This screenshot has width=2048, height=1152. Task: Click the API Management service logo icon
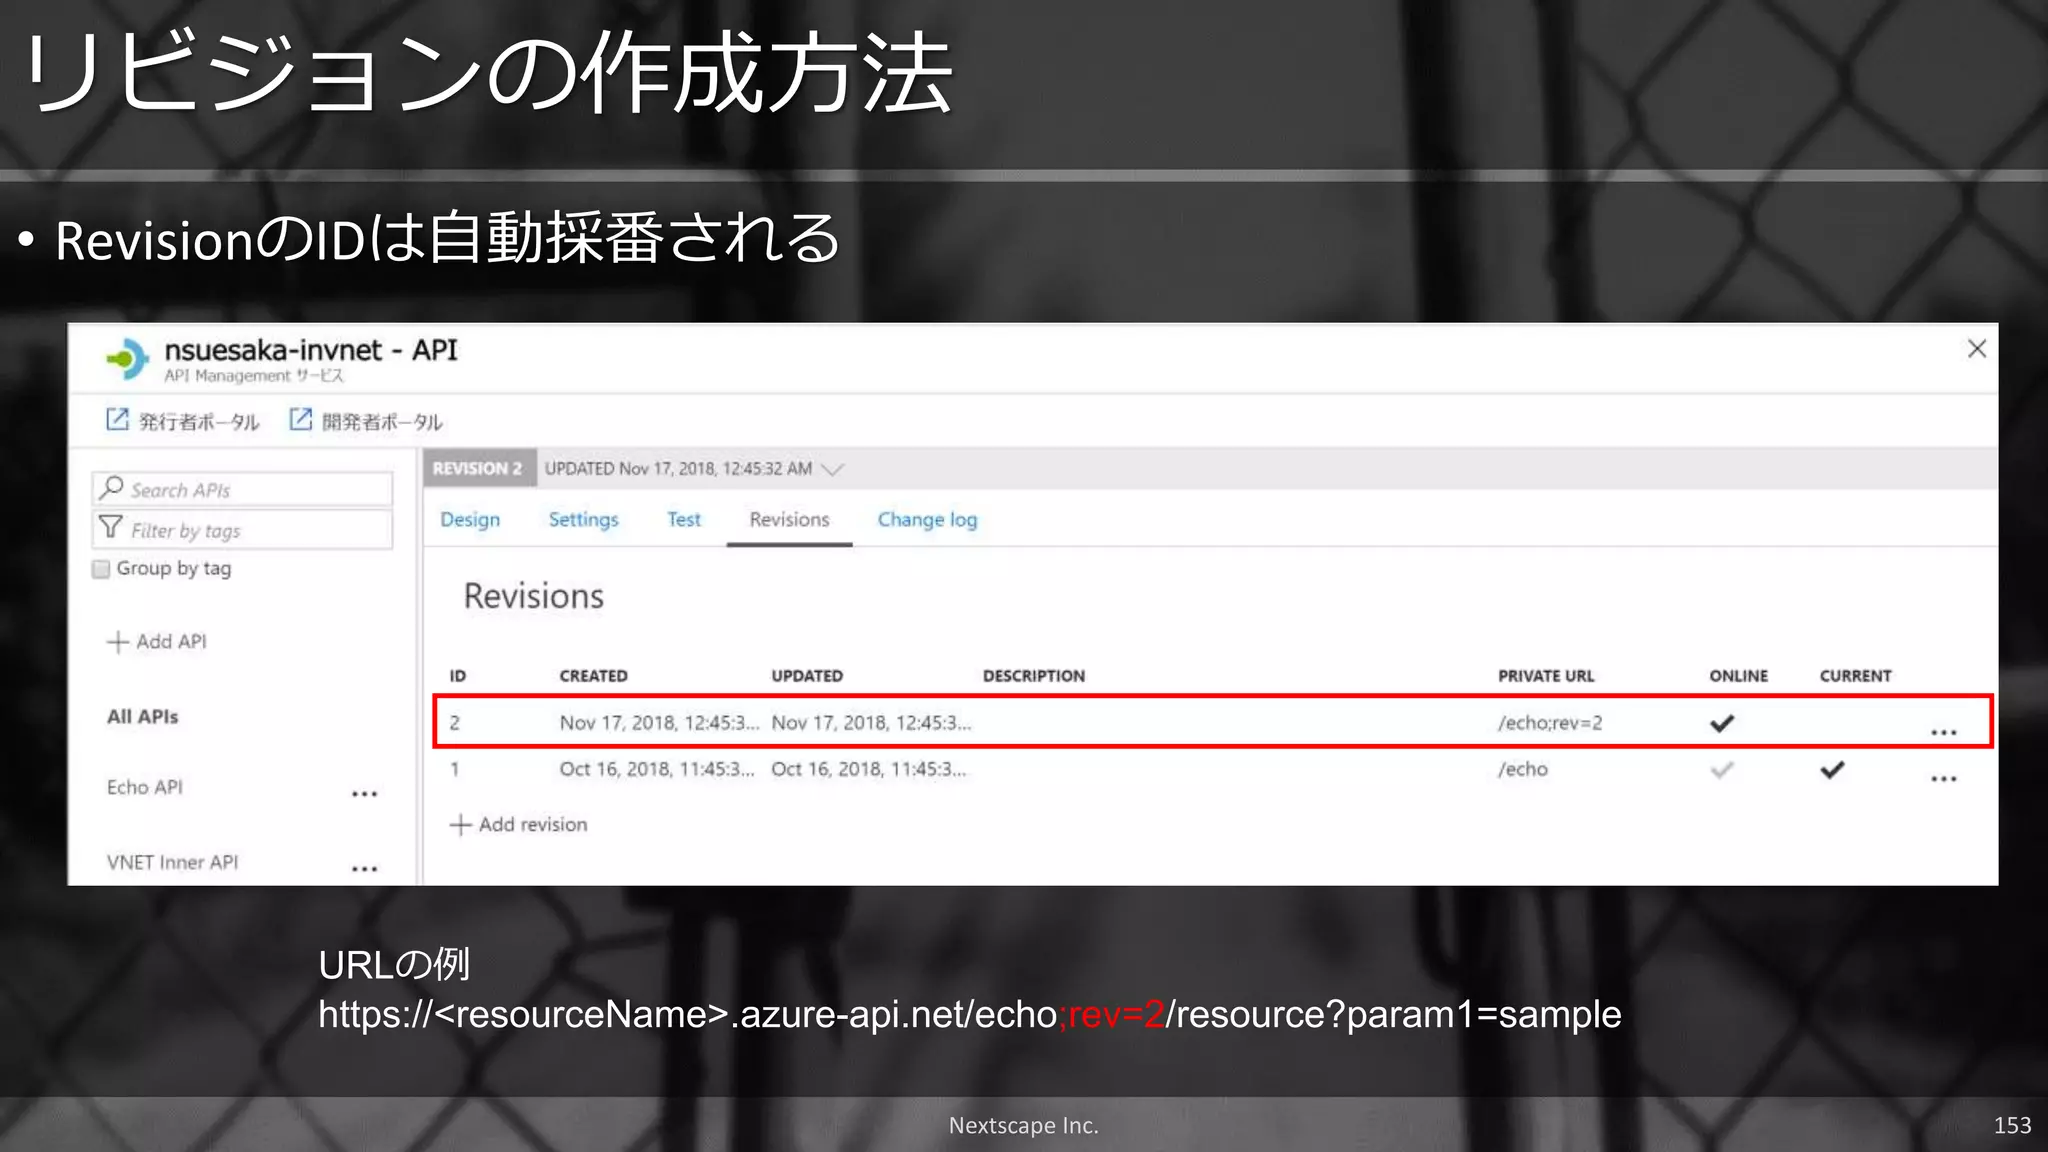127,359
